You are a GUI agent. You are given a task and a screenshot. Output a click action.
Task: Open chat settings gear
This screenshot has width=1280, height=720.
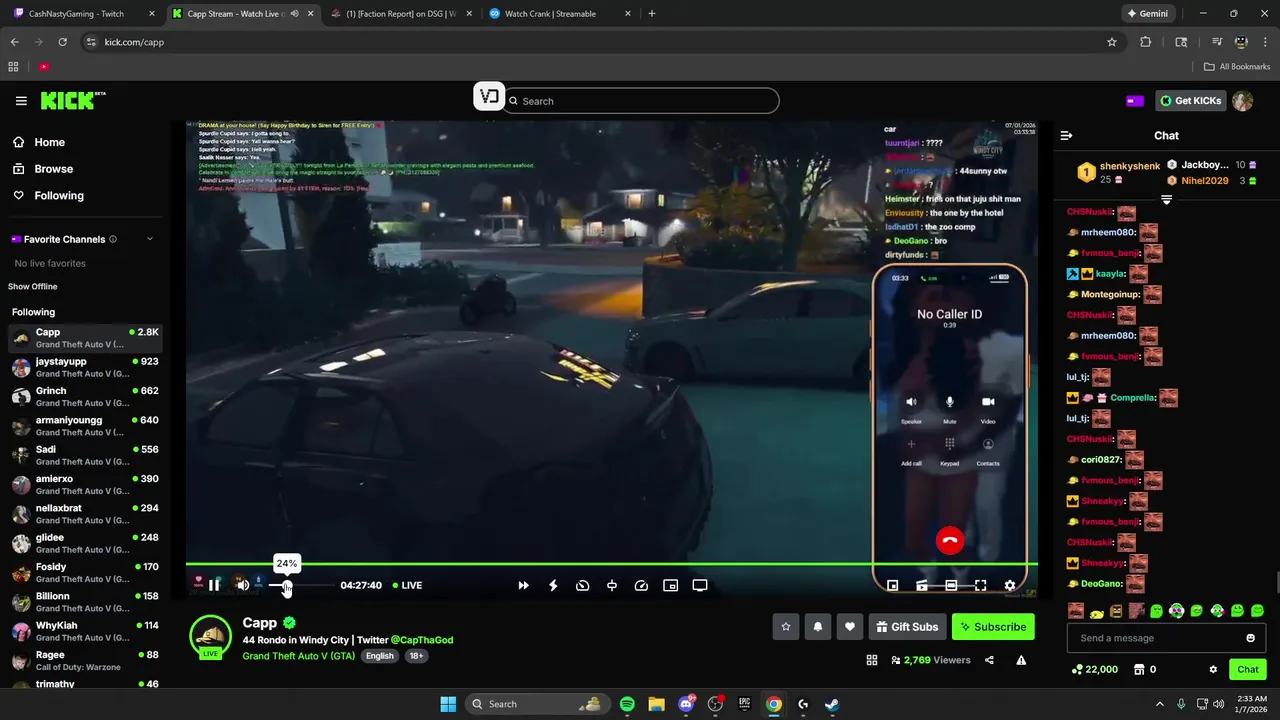point(1213,670)
